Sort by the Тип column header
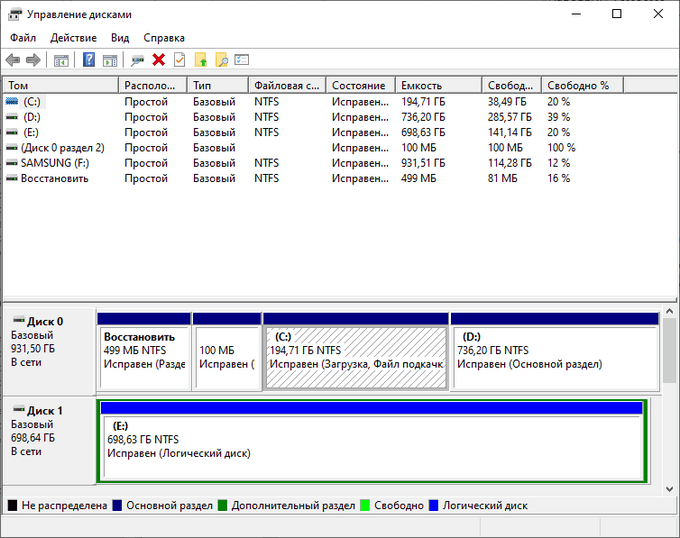 (218, 85)
